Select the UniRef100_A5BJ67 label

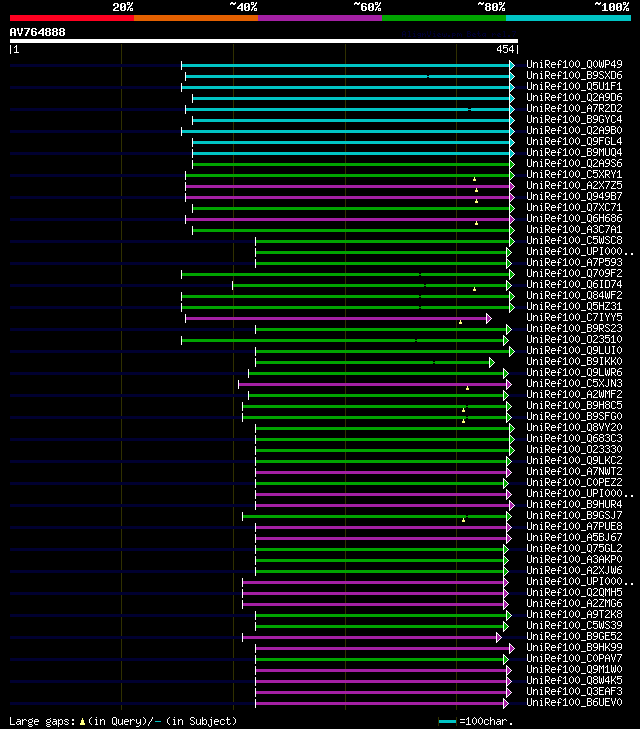[x=574, y=537]
